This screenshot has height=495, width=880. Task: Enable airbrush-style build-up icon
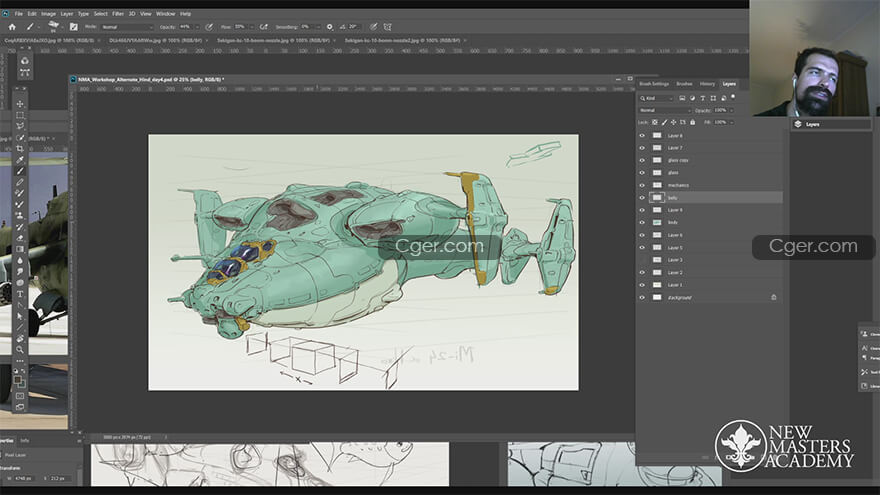(263, 26)
